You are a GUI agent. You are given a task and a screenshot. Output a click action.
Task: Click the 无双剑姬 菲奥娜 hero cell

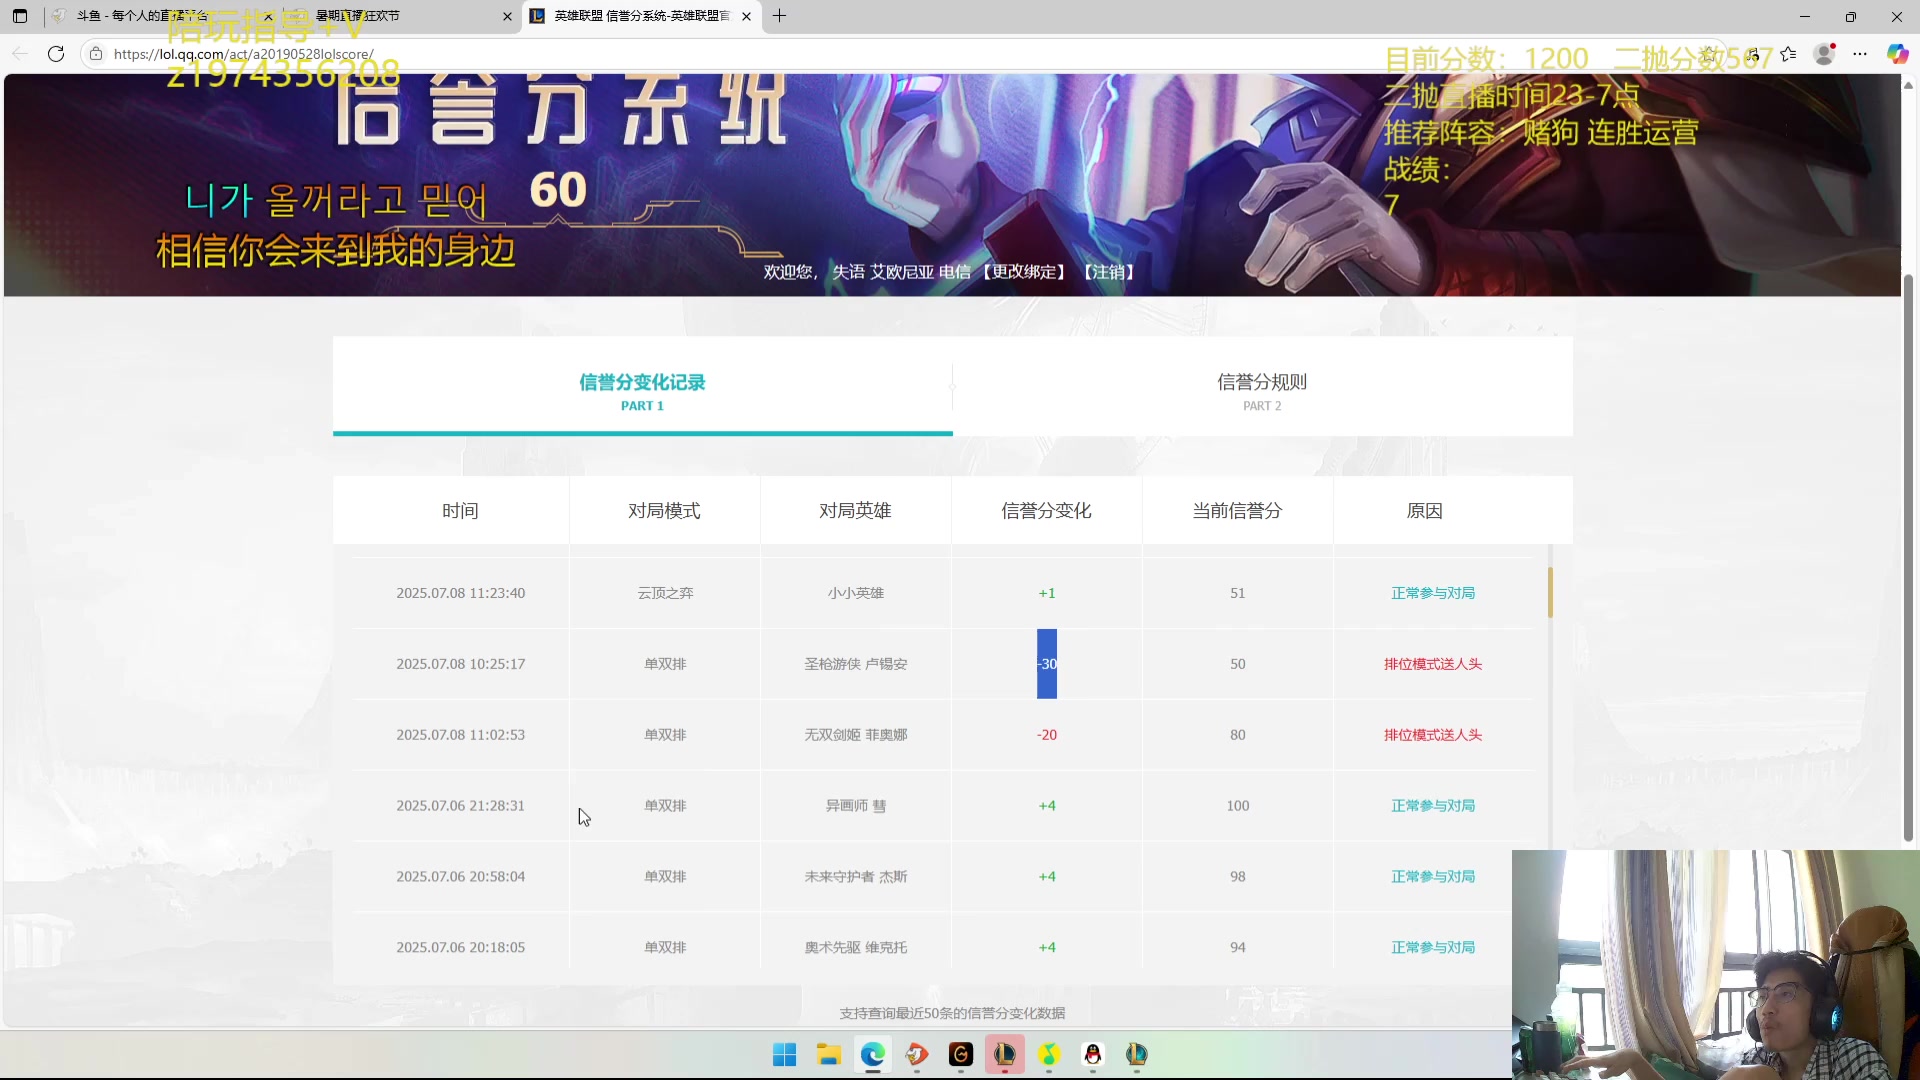pyautogui.click(x=855, y=735)
